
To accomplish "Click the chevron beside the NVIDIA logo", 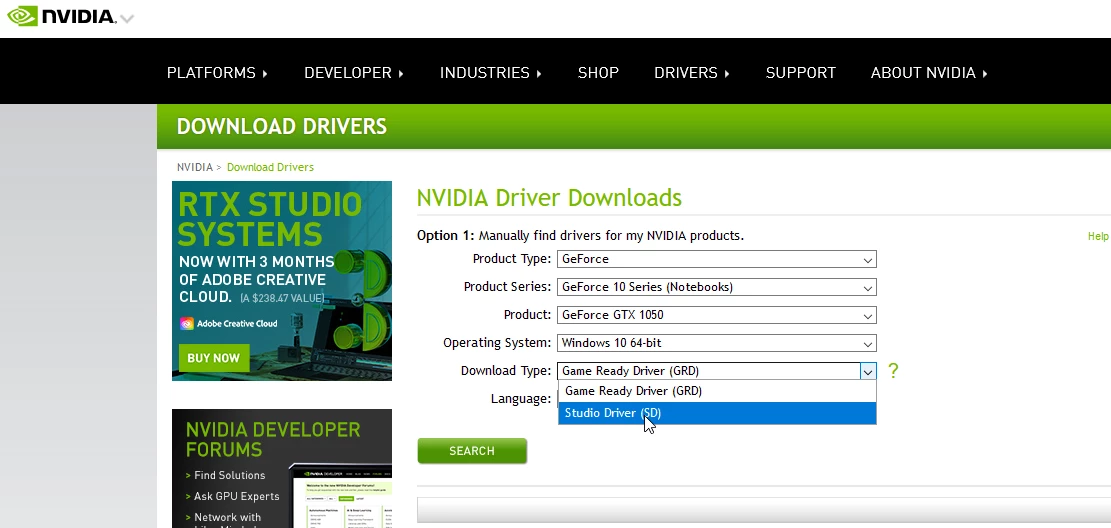I will coord(126,18).
